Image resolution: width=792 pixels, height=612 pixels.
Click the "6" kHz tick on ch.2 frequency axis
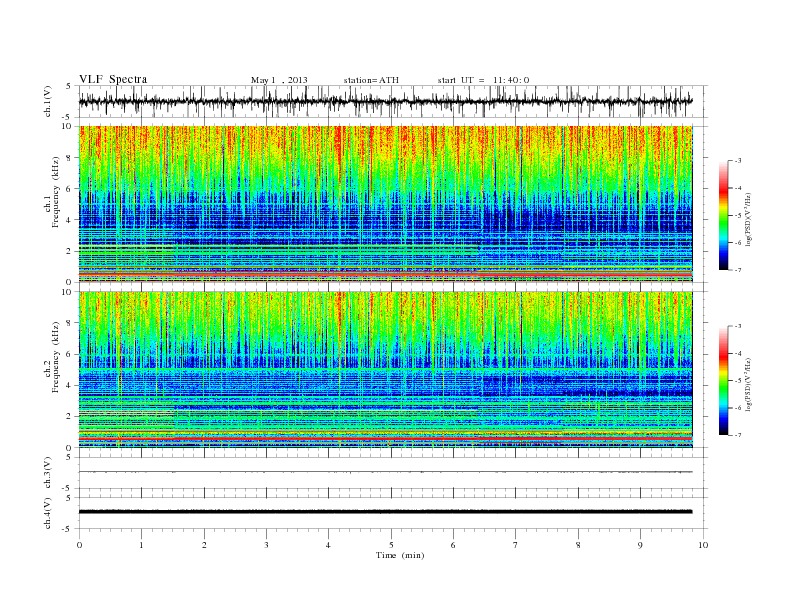[x=70, y=354]
